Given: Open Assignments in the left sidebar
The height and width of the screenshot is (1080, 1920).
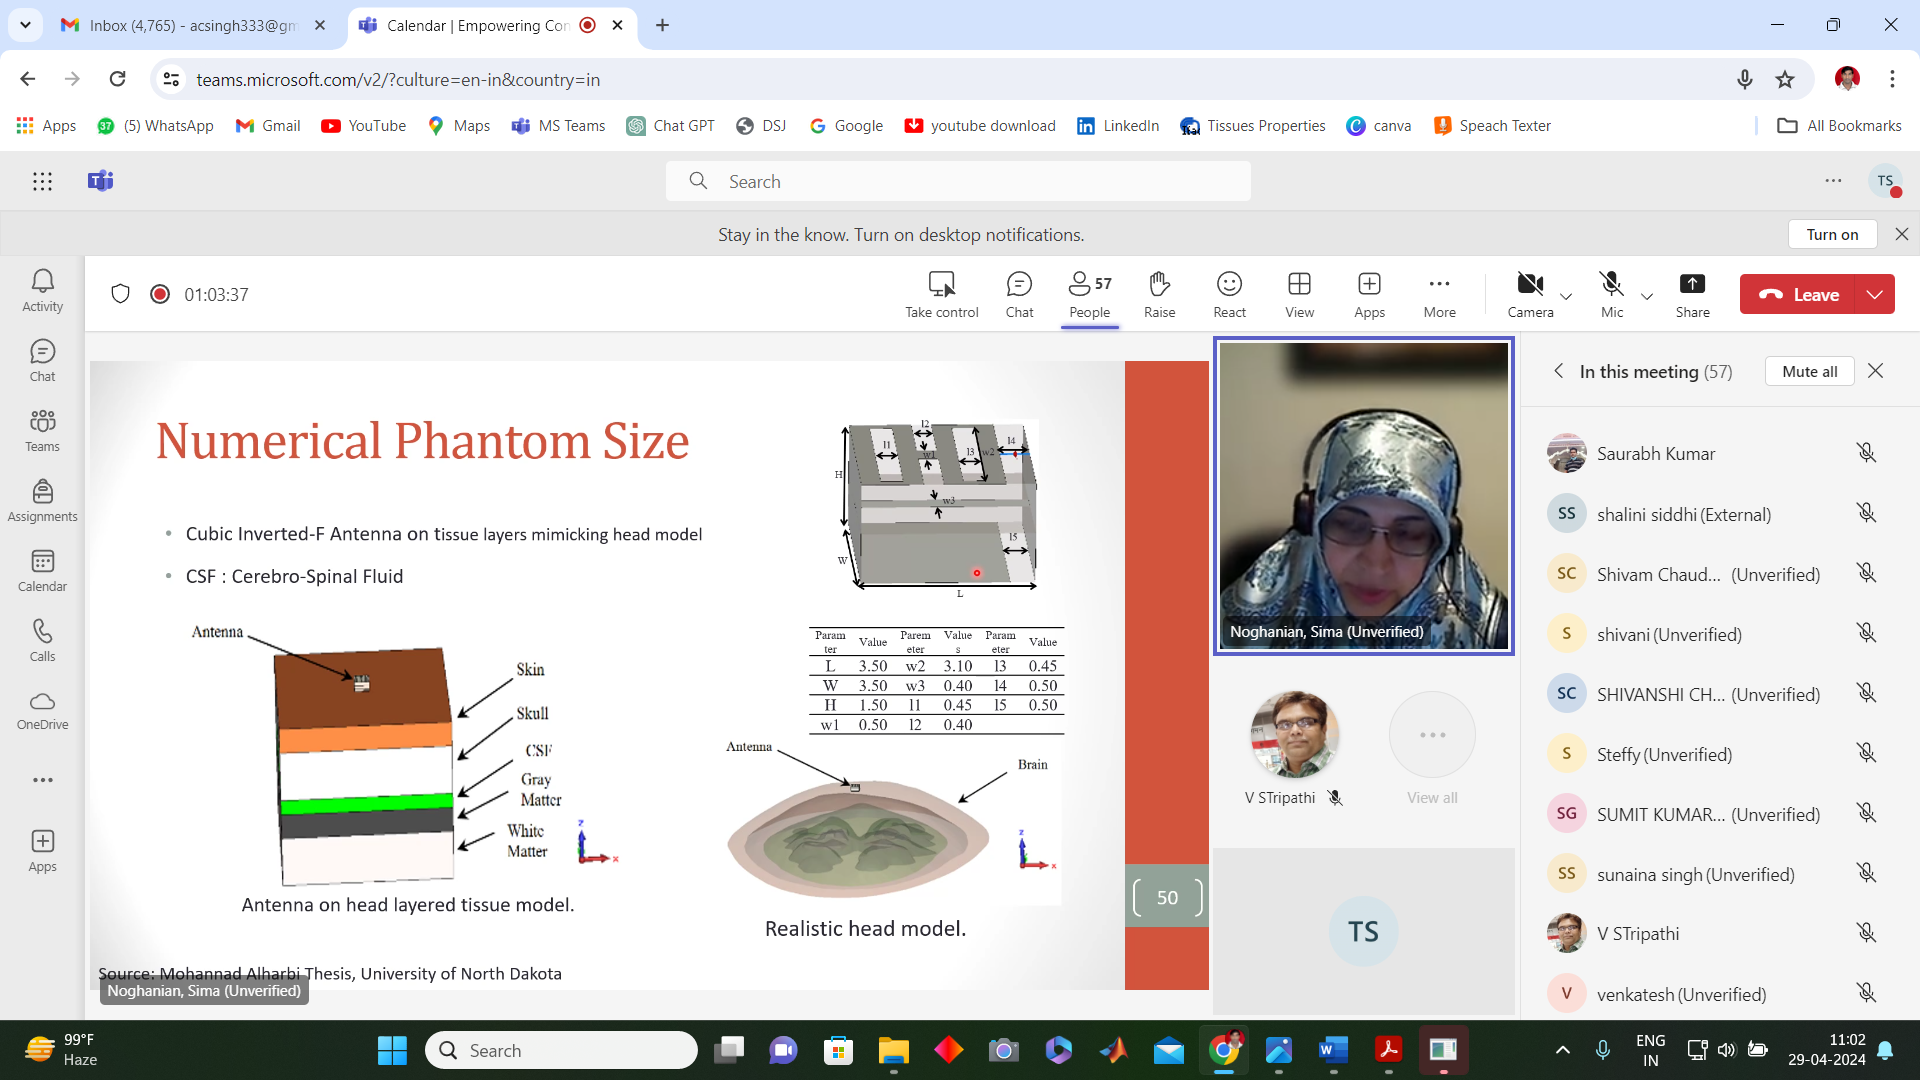Looking at the screenshot, I should pyautogui.click(x=42, y=500).
